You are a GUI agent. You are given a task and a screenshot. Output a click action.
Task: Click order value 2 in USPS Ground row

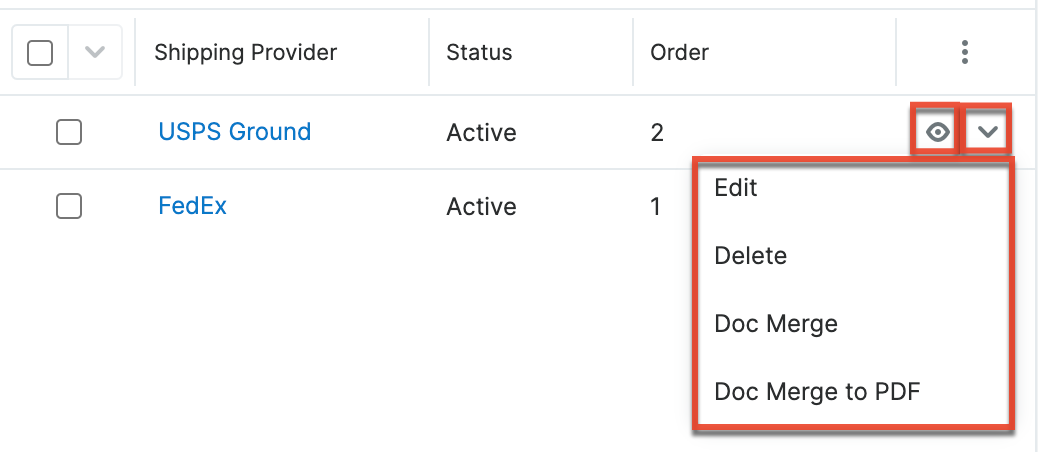click(657, 132)
